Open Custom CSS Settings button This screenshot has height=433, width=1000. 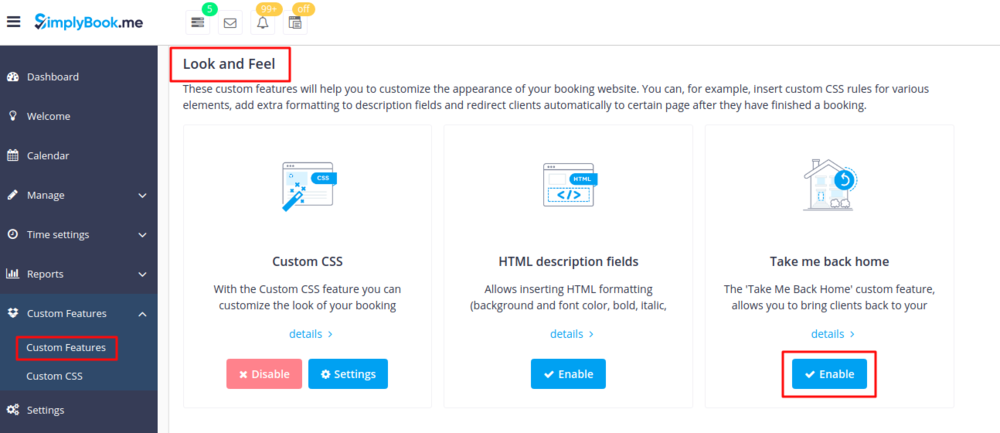point(348,374)
